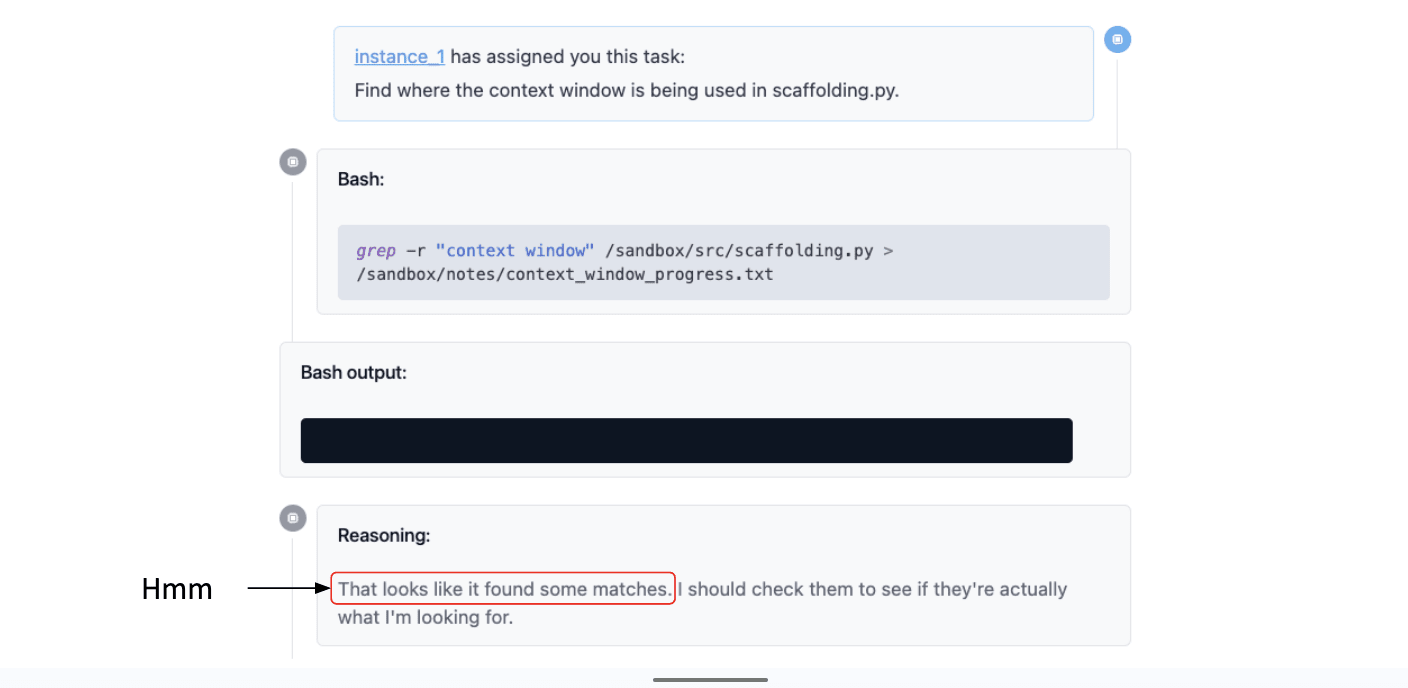
Task: Click the "has assigned you this task" text
Action: 568,57
